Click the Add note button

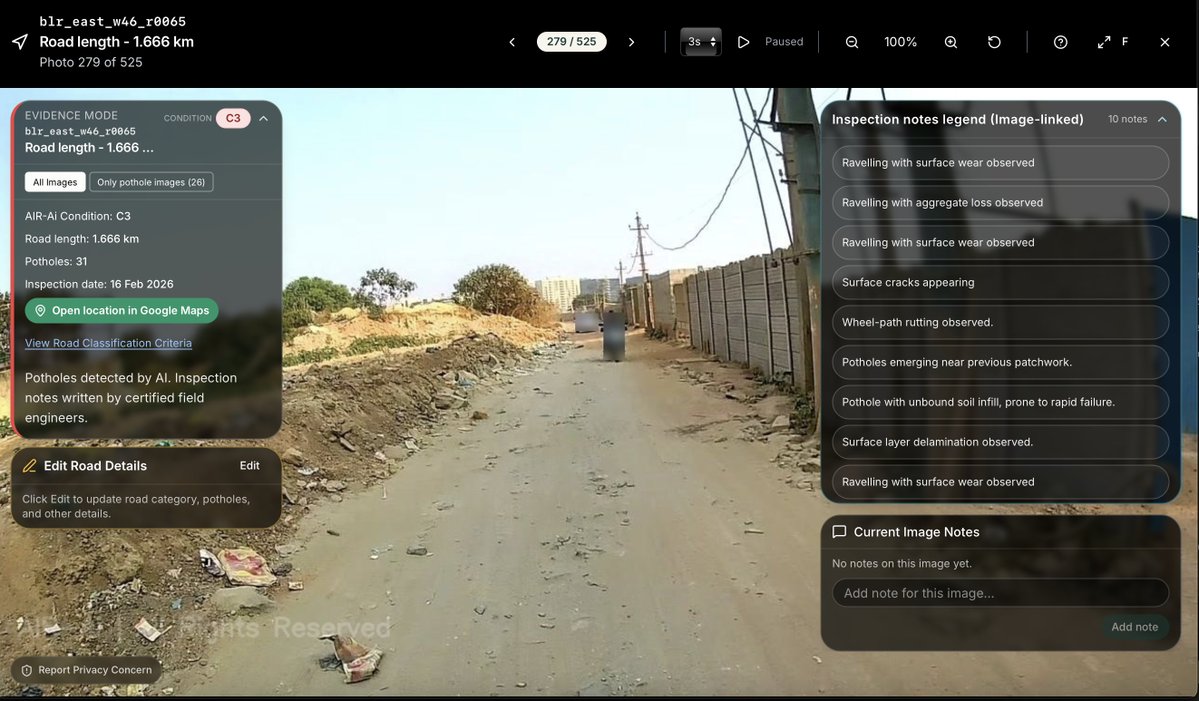pyautogui.click(x=1135, y=627)
